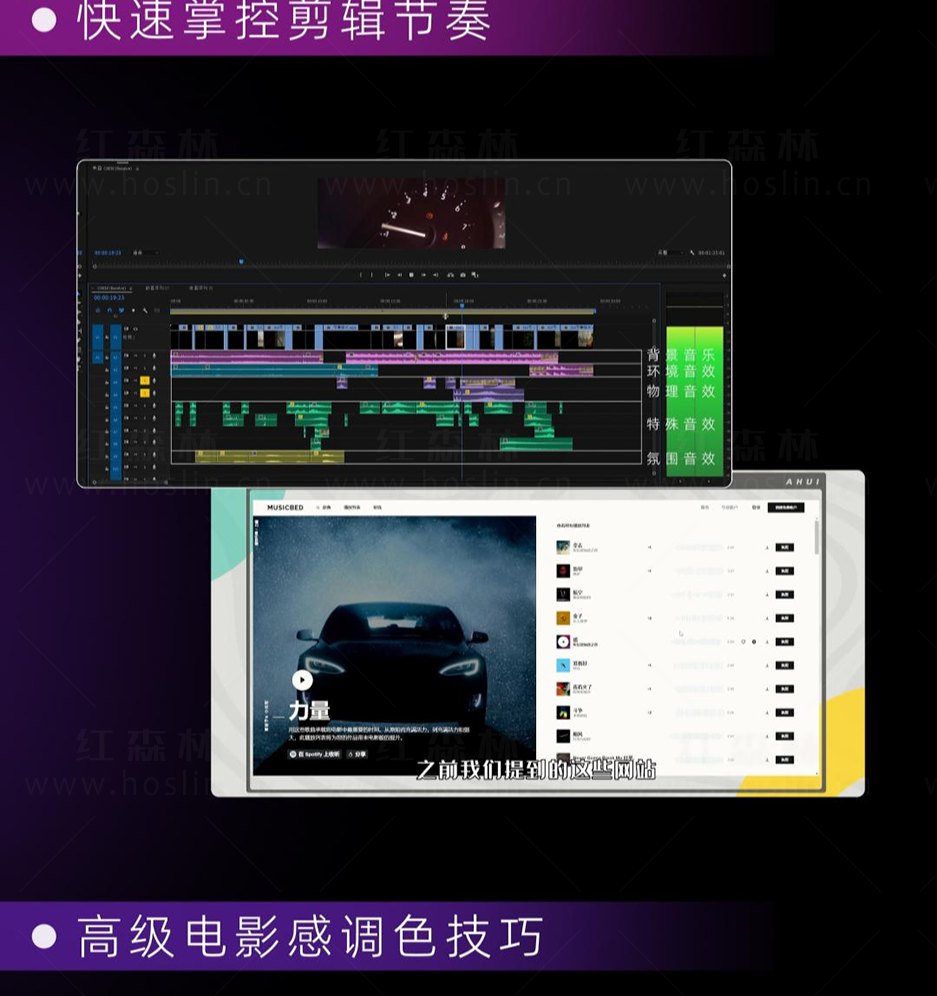The image size is (937, 996).
Task: Click the MUSICBED logo
Action: (x=285, y=508)
